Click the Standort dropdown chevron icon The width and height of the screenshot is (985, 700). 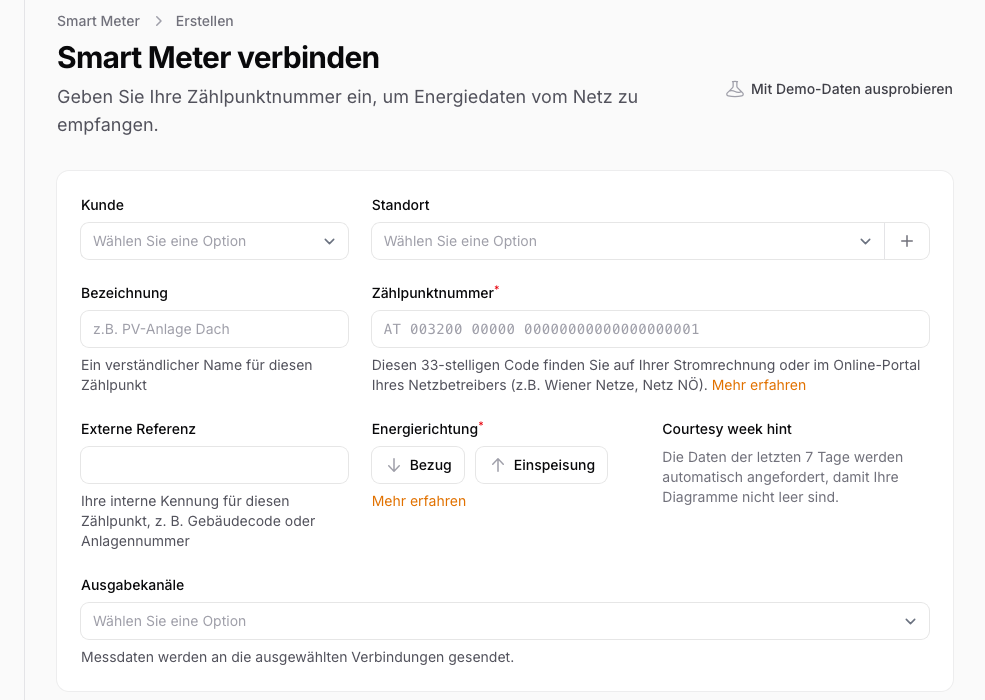tap(865, 241)
